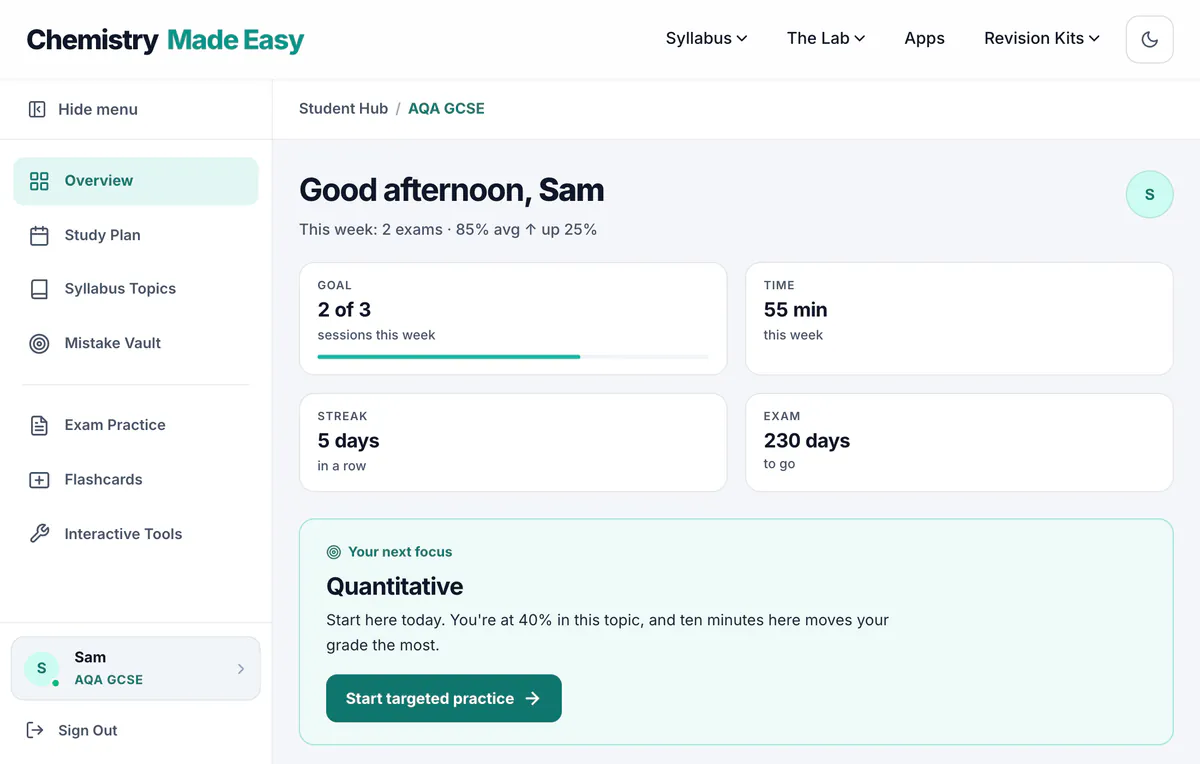Click the arrow on the Start targeted practice button

pos(533,699)
